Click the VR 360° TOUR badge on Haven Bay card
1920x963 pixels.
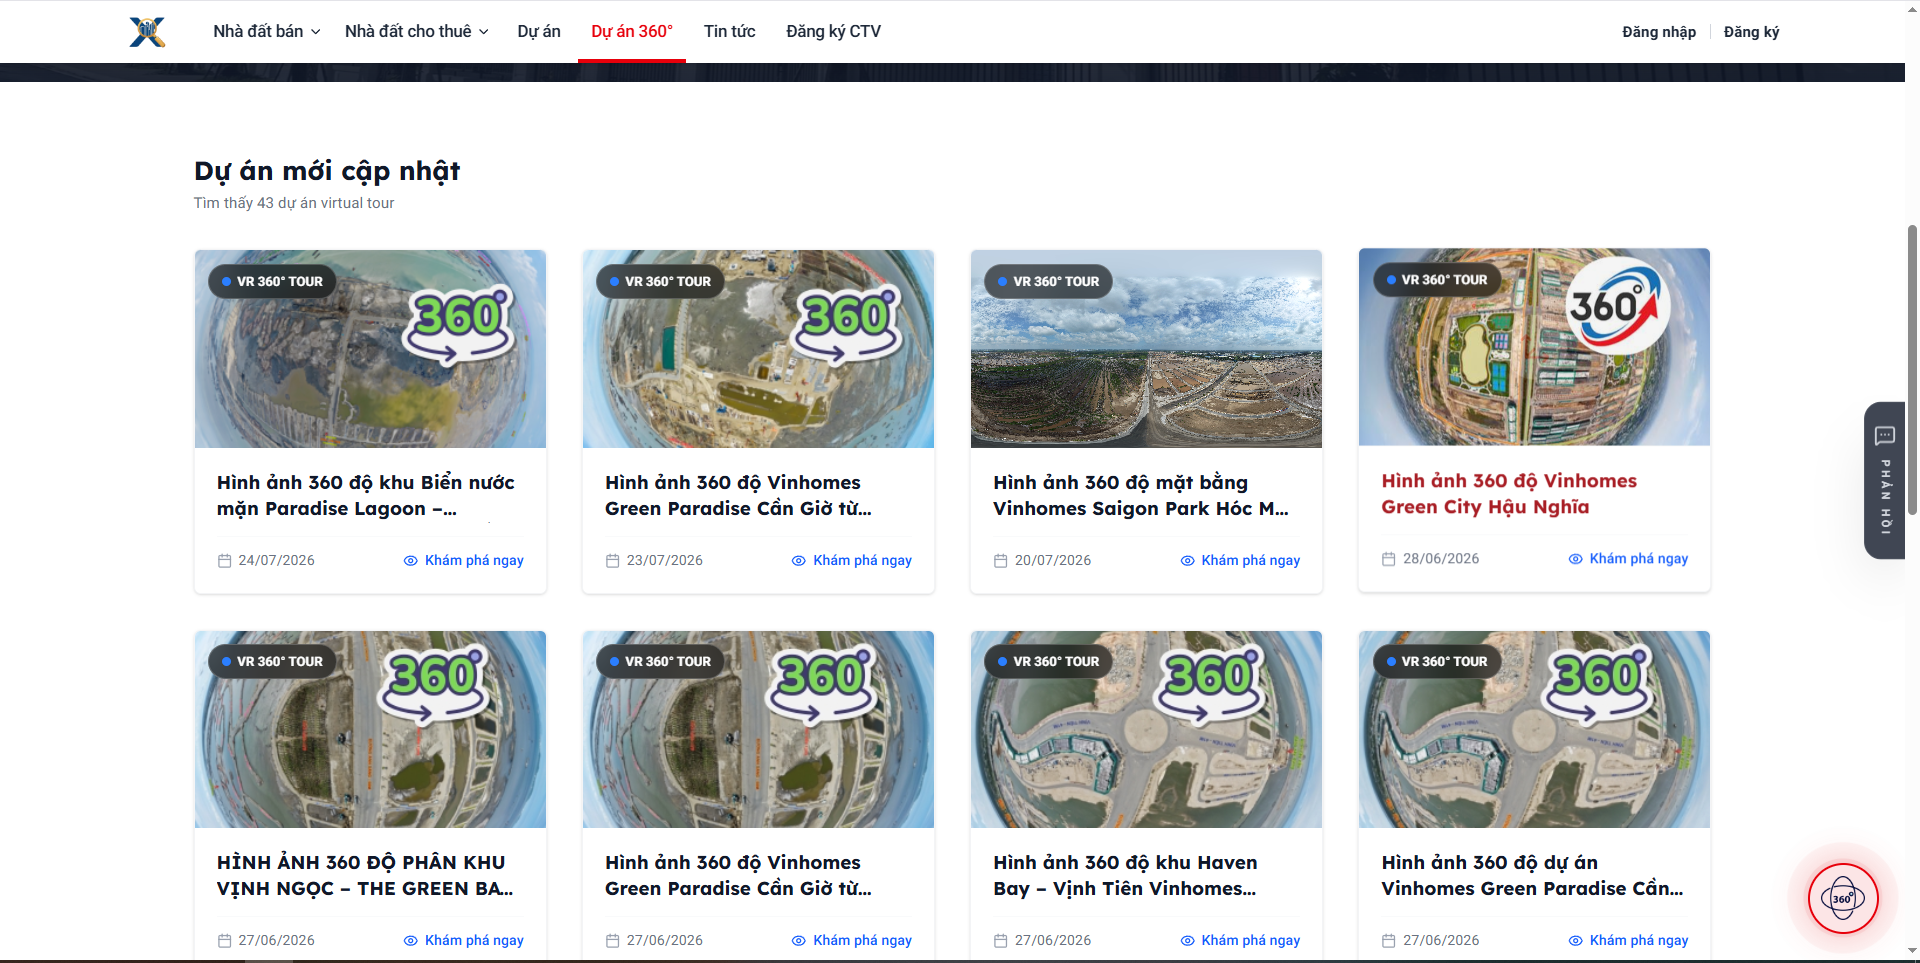(1048, 662)
